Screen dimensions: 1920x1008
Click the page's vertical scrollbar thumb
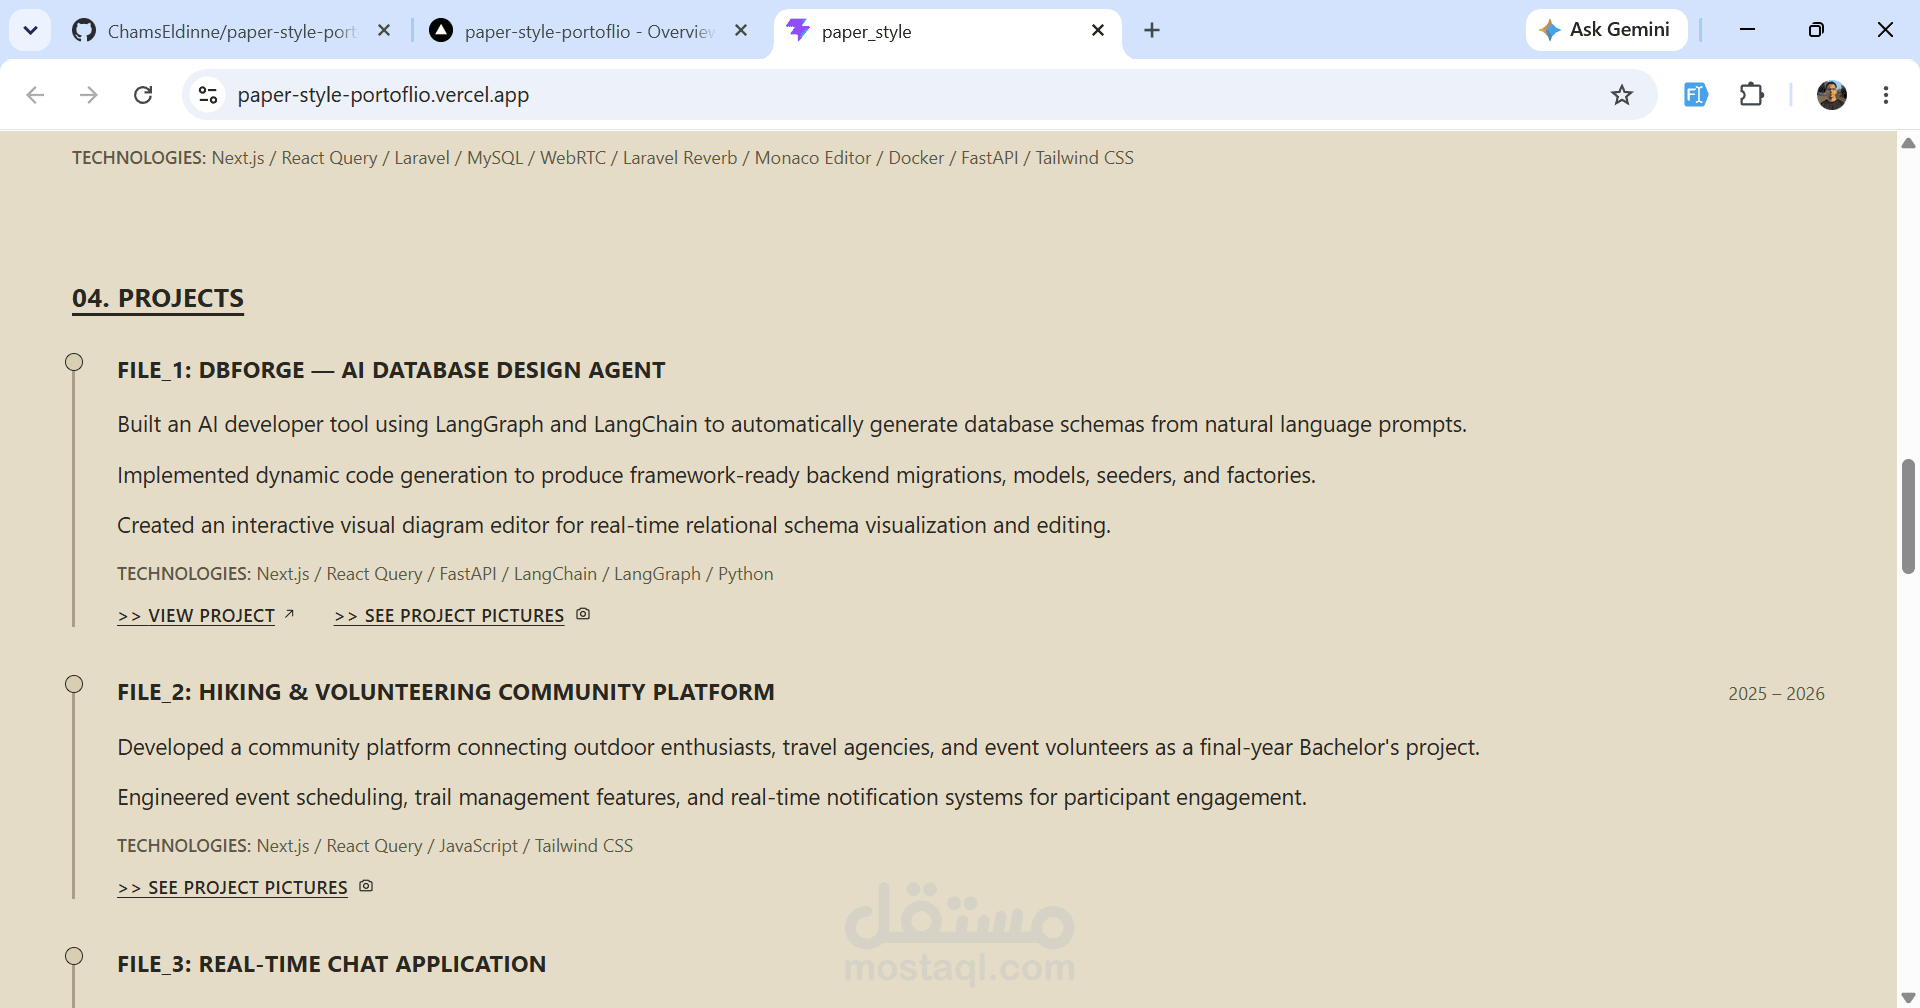coord(1908,517)
